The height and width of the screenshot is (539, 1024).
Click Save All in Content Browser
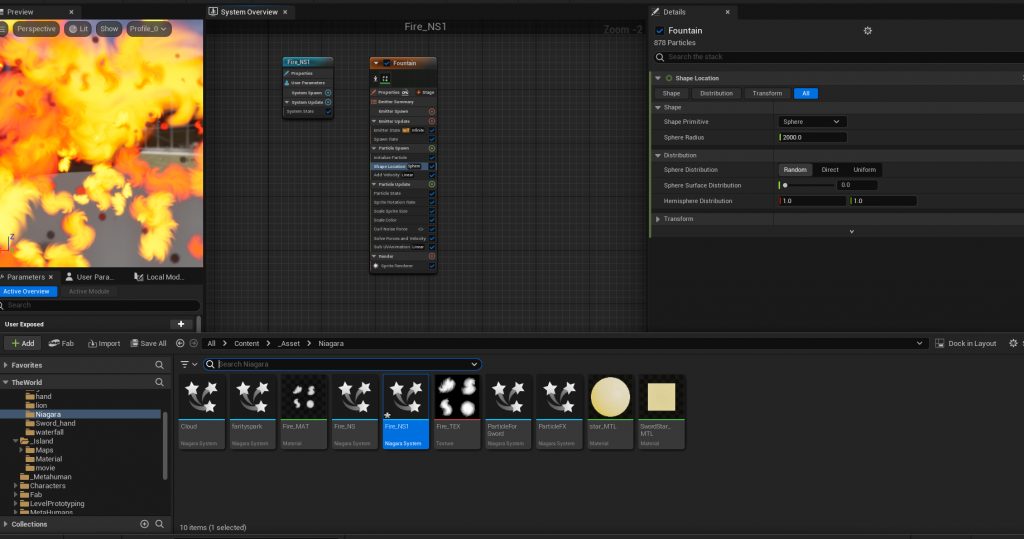[x=147, y=343]
